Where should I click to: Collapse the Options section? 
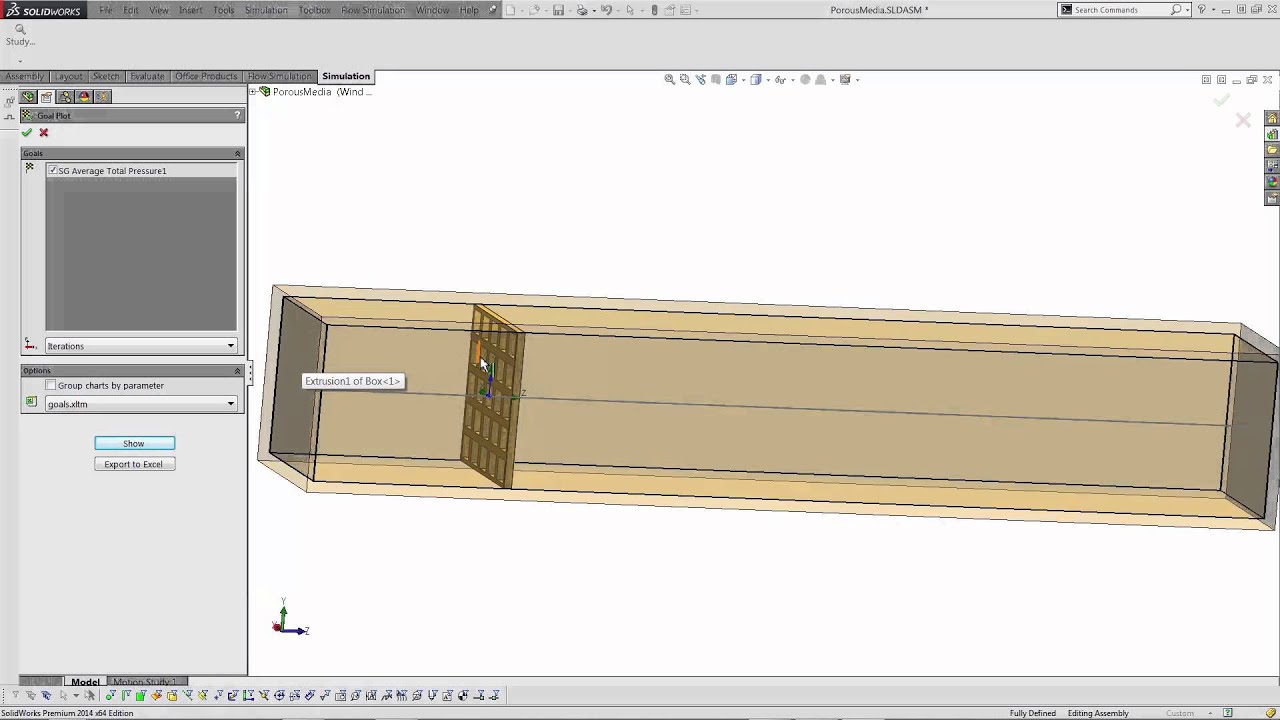pos(238,371)
